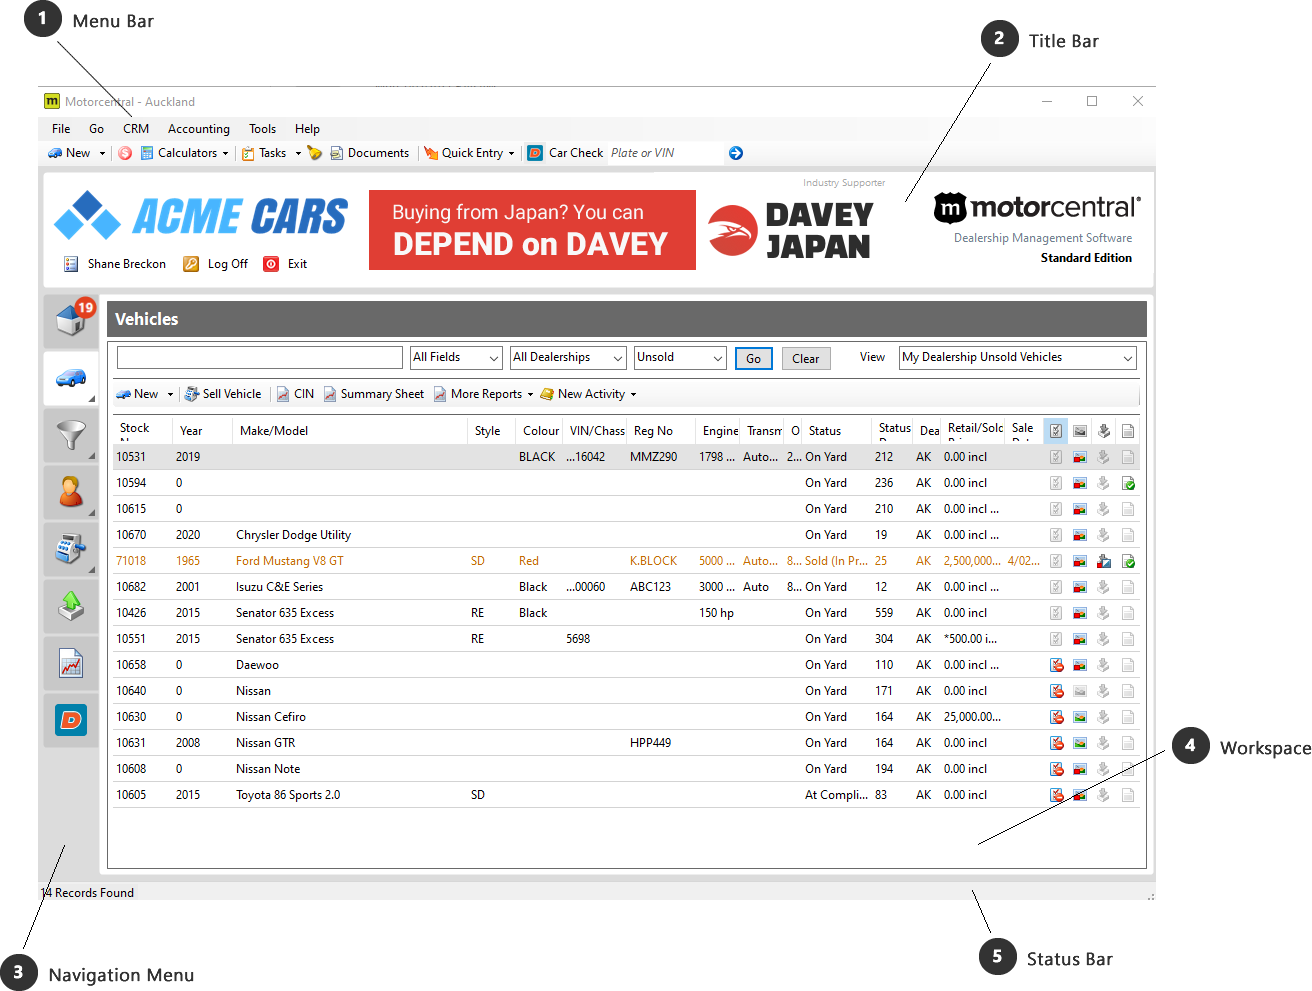Click Log Off icon button
Viewport: 1312px width, 991px height.
click(x=191, y=264)
